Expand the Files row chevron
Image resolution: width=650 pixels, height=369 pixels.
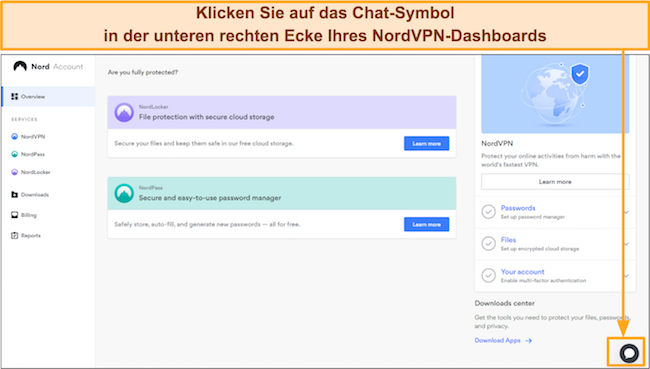tap(626, 244)
